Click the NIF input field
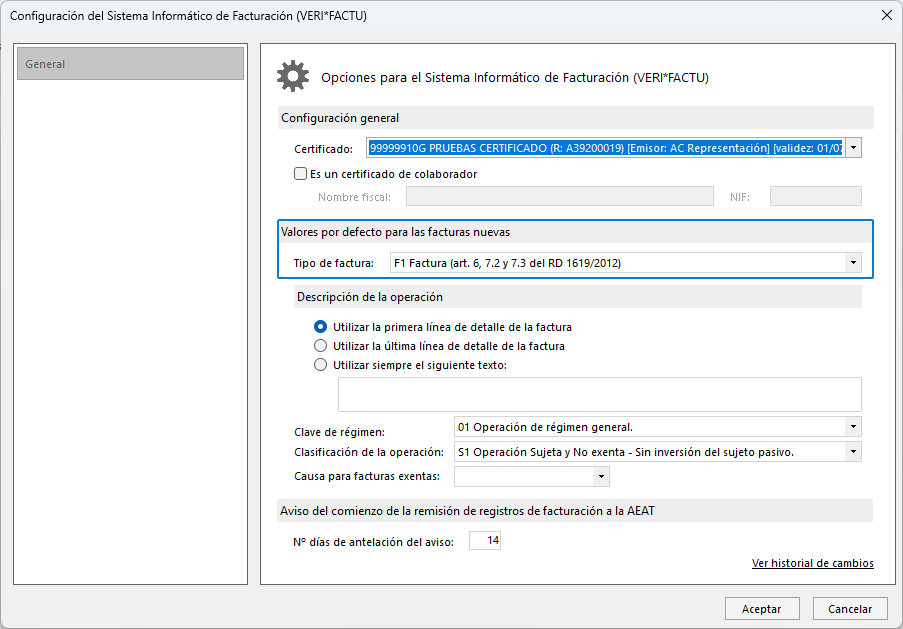Screen dimensions: 903x629 [x=815, y=196]
